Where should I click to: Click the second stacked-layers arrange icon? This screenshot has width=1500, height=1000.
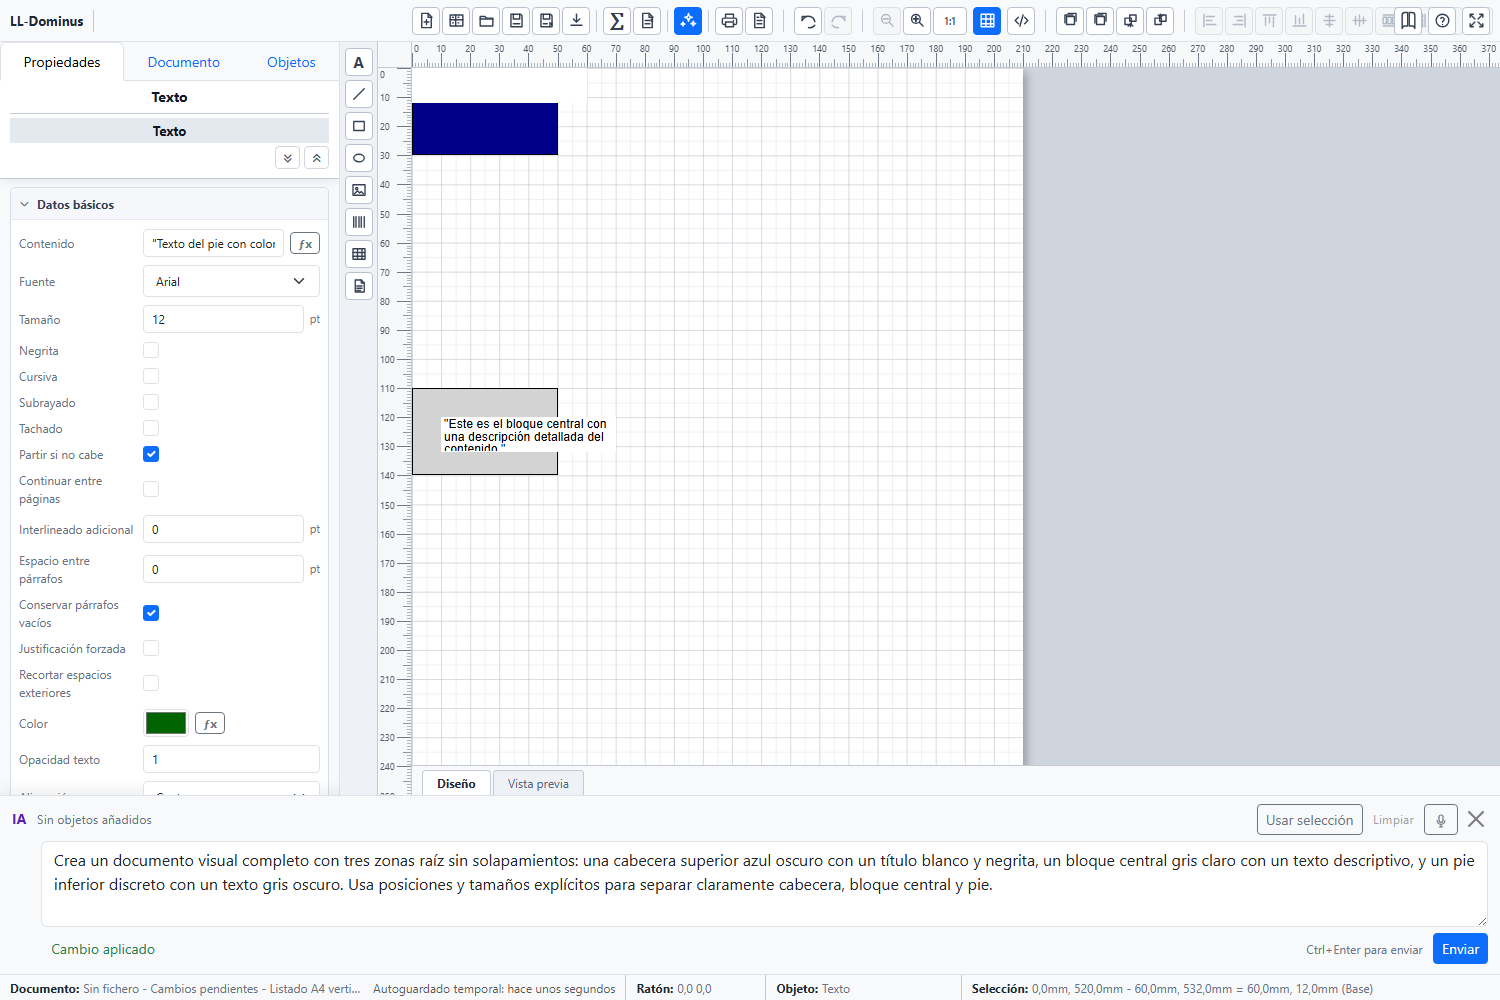point(1100,20)
